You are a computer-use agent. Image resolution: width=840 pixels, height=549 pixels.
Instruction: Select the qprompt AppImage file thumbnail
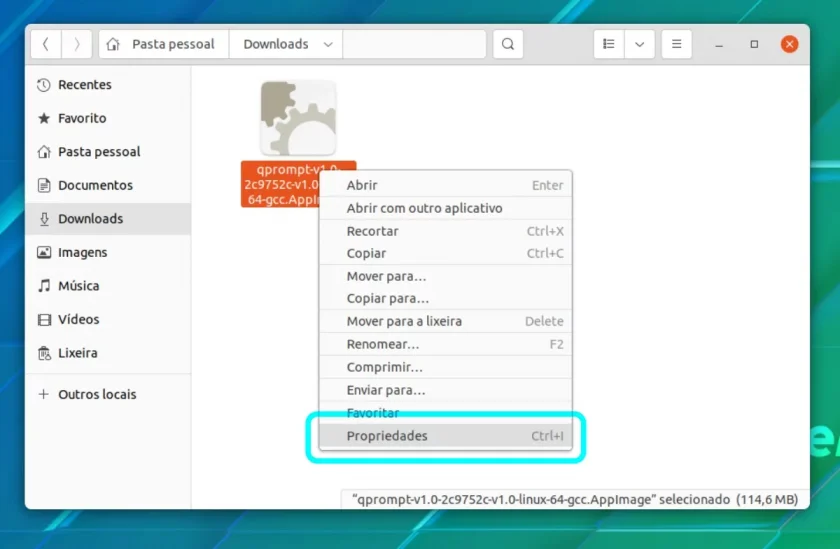coord(298,118)
